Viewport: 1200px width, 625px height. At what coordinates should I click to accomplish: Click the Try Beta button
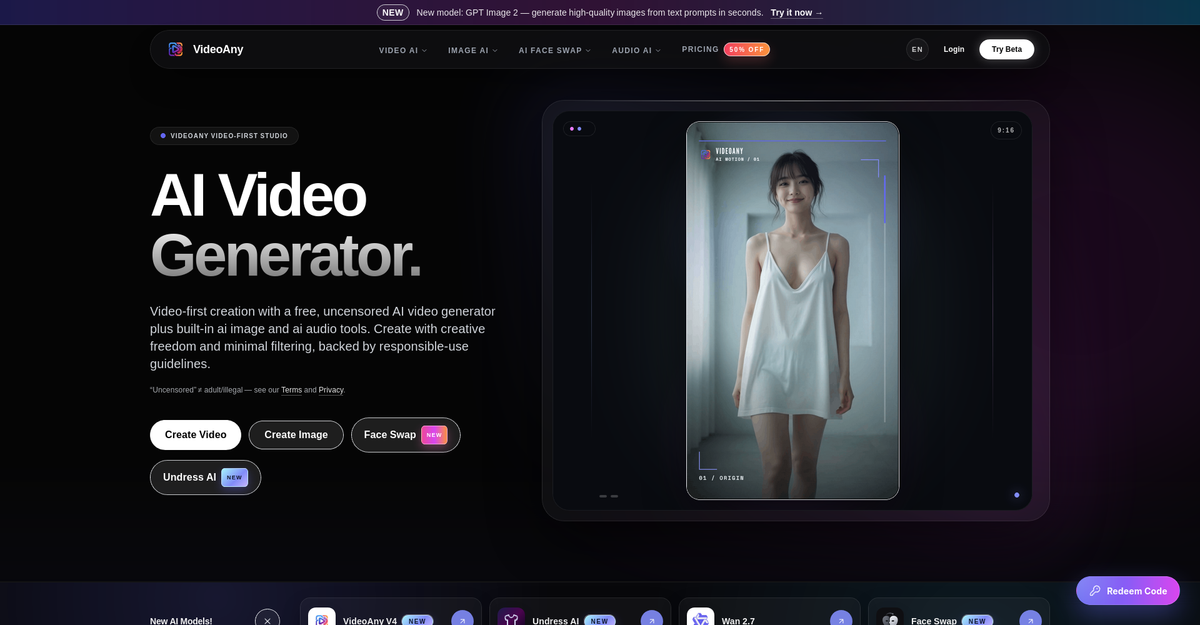coord(1007,49)
